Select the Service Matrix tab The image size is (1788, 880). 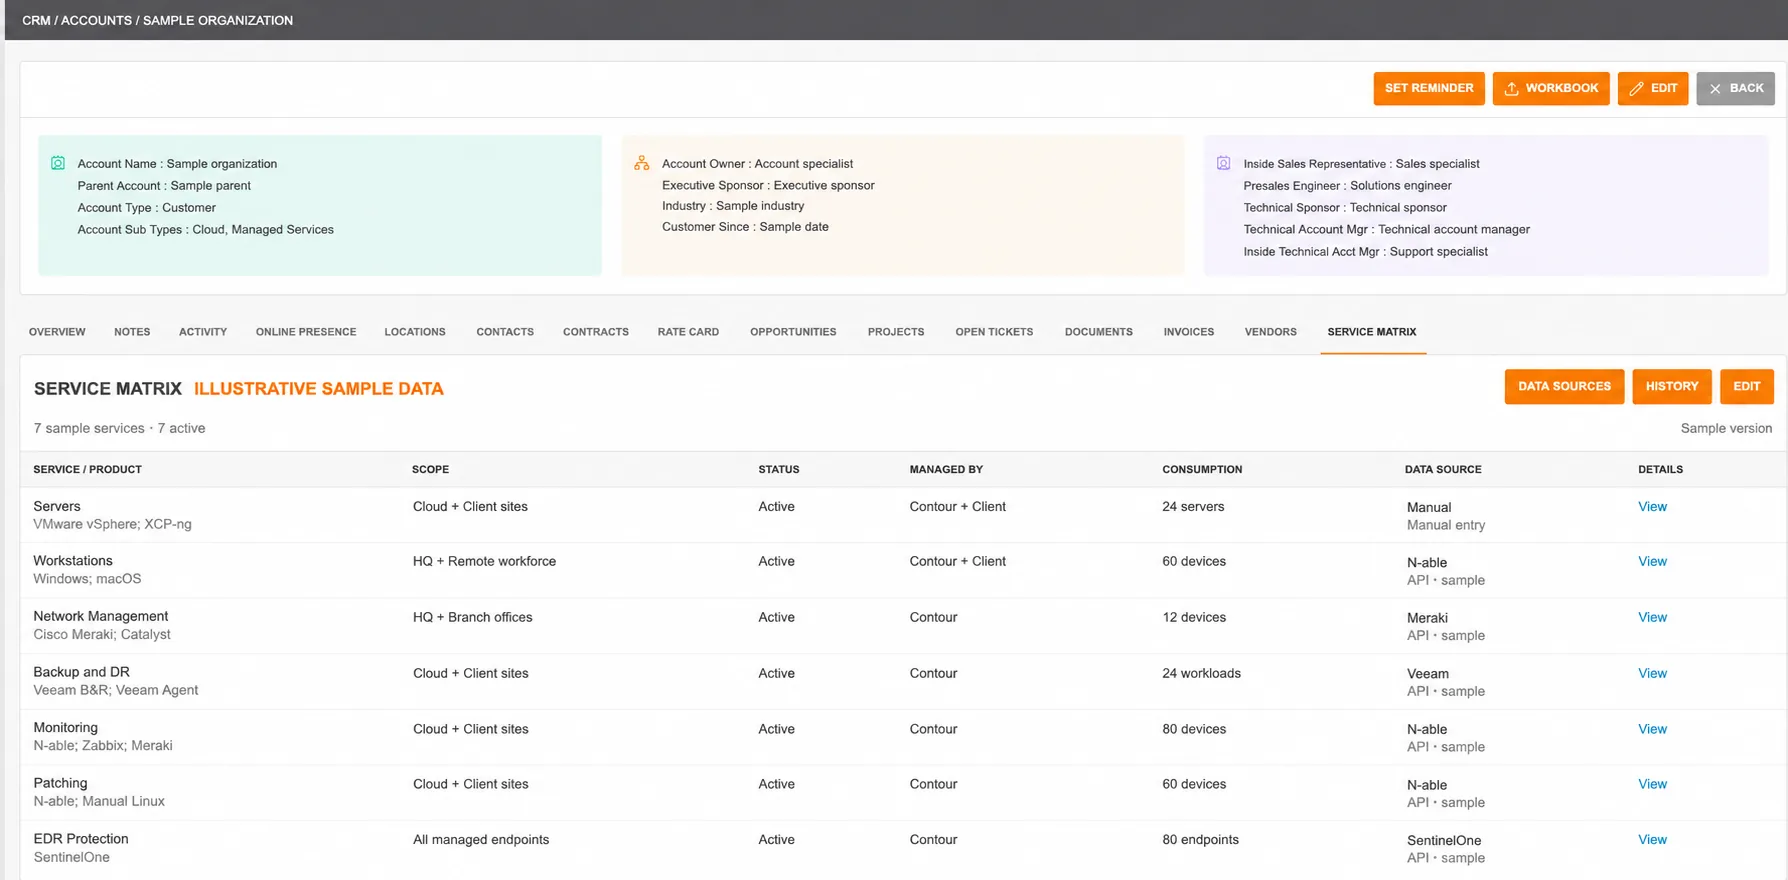[x=1372, y=332]
